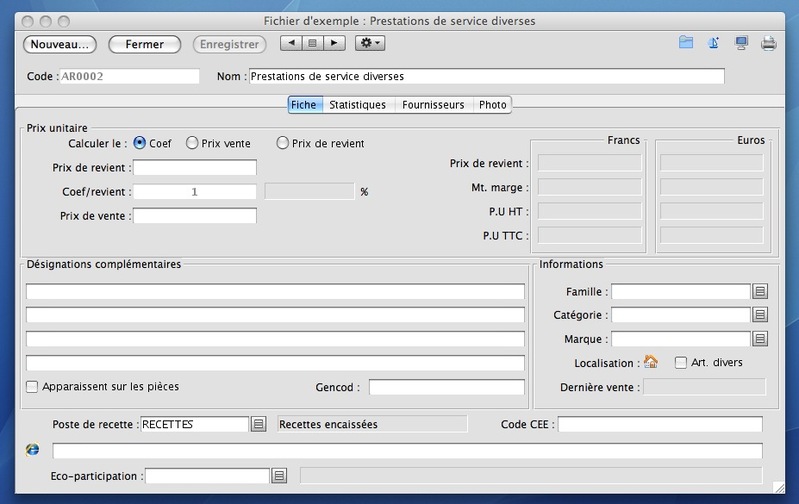799x504 pixels.
Task: Click the Enregistrer button
Action: [229, 44]
